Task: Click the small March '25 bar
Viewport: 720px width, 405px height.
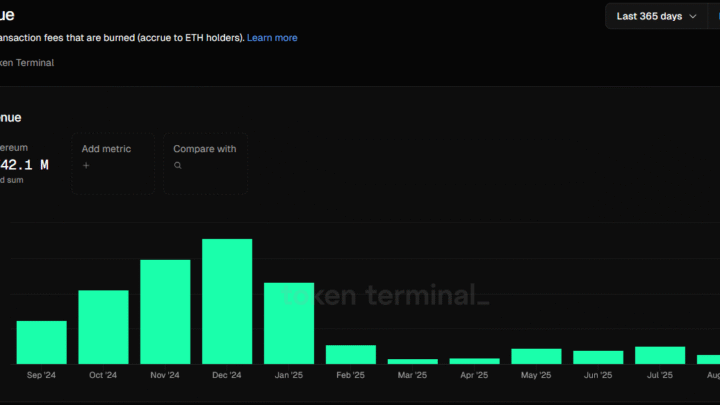Action: click(x=413, y=361)
